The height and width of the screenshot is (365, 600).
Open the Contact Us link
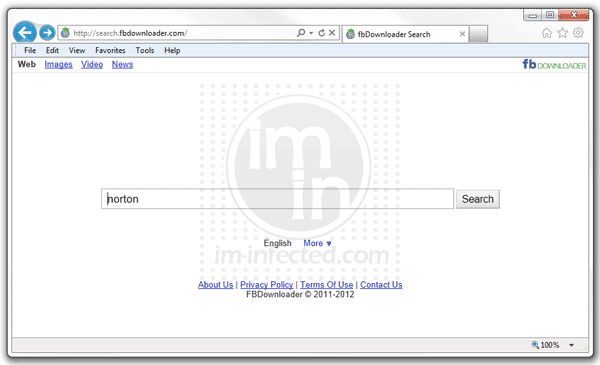coord(381,285)
